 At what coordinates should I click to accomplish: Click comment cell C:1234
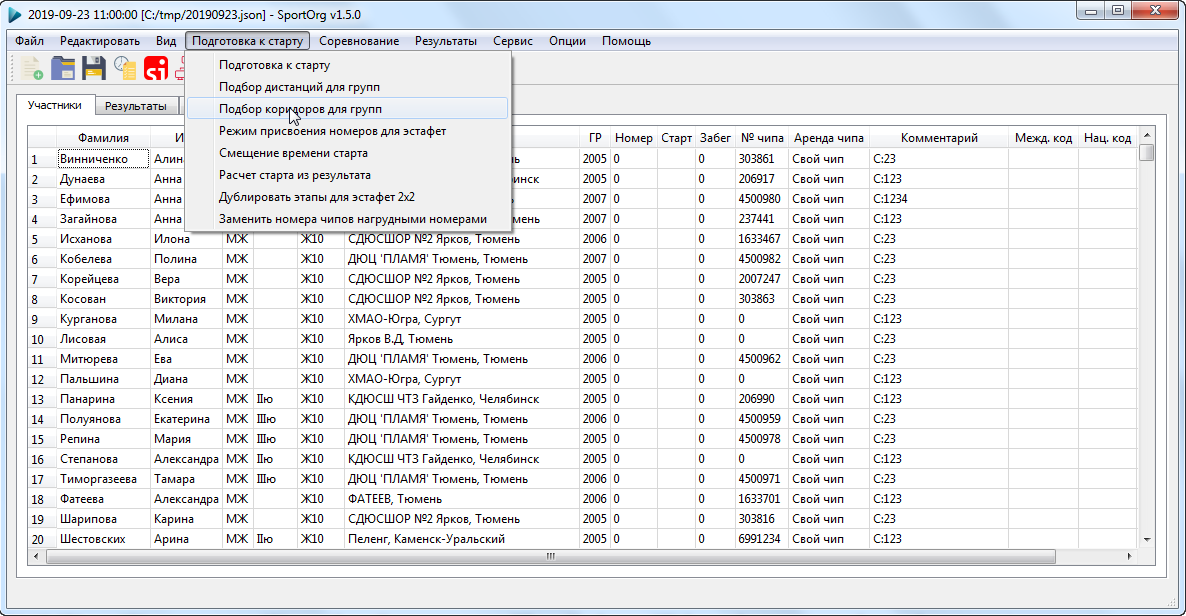click(939, 199)
